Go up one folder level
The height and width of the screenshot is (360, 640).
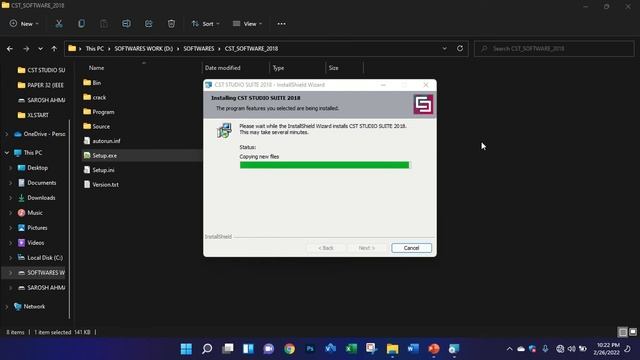54,49
